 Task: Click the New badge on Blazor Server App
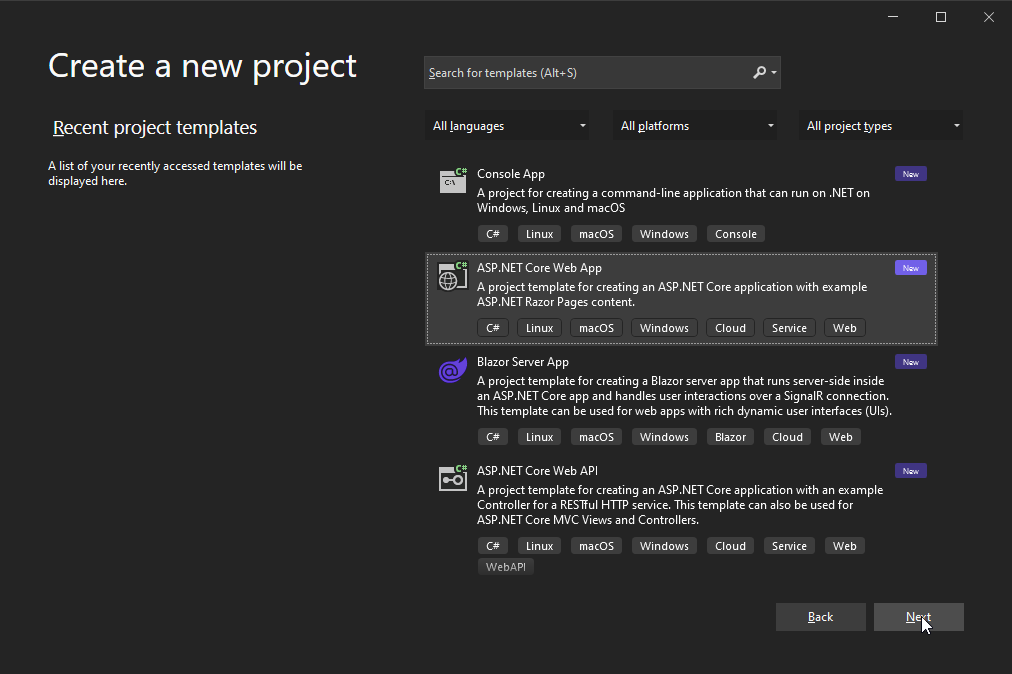tap(911, 362)
